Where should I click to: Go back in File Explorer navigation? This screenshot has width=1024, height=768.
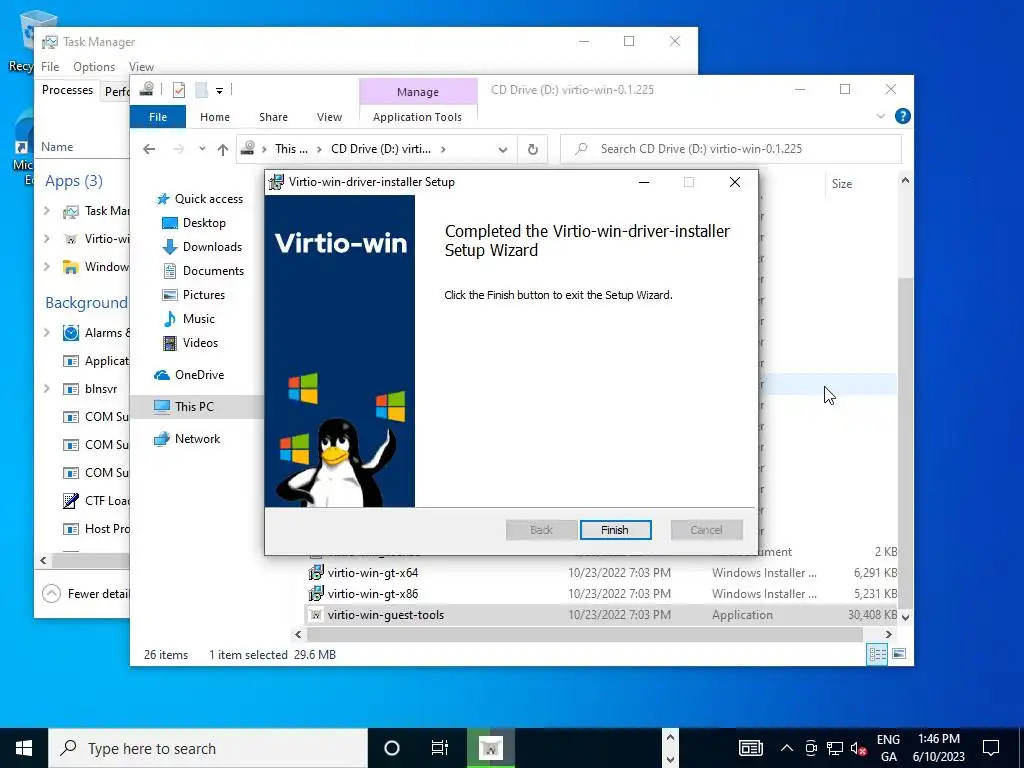tap(149, 149)
